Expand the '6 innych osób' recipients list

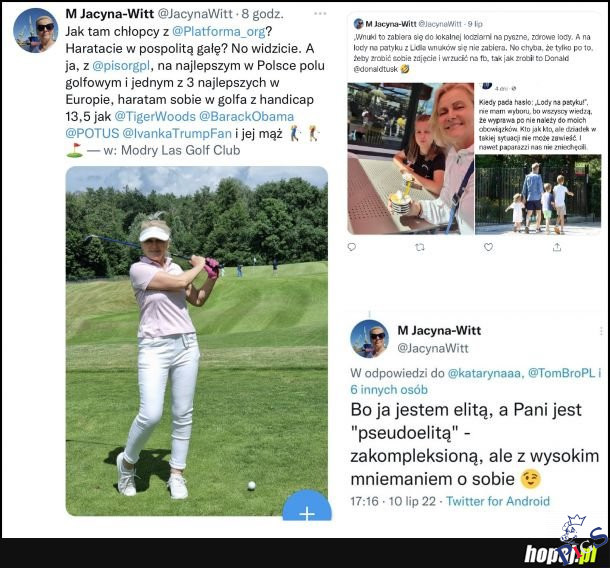point(389,389)
